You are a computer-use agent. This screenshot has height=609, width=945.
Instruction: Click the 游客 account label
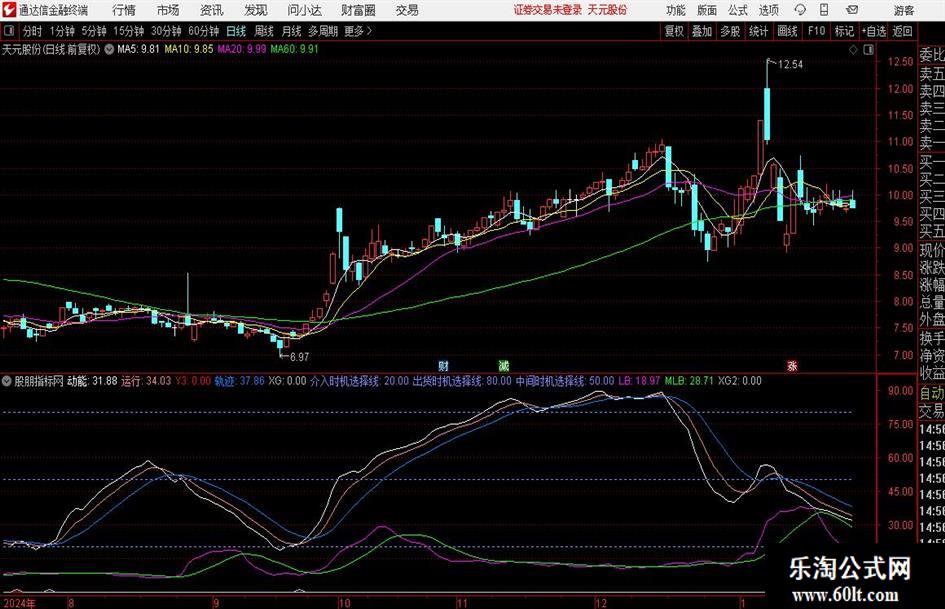pos(903,10)
